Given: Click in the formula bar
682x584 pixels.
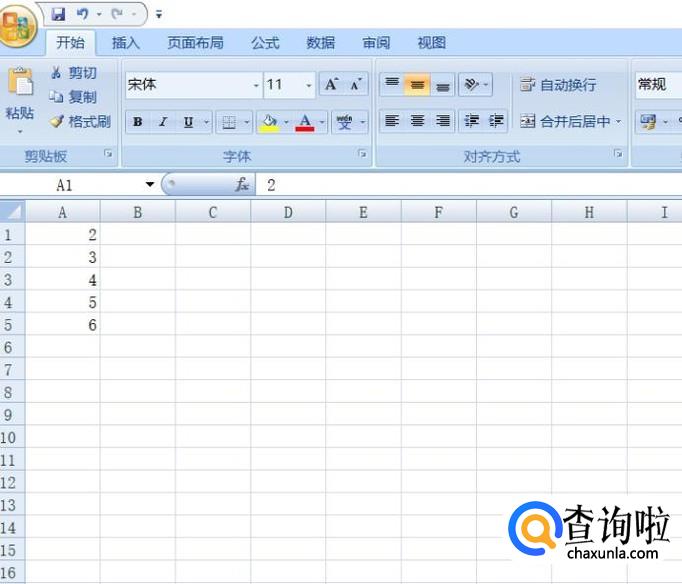Looking at the screenshot, I should pos(469,185).
